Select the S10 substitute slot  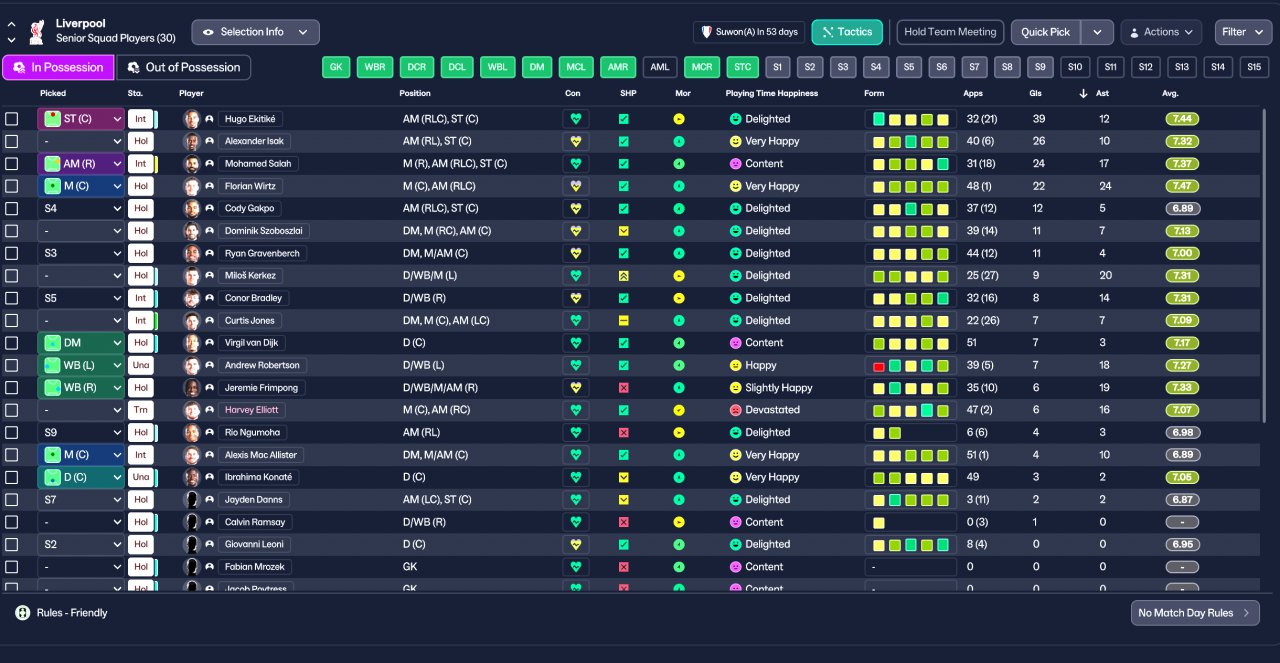[1075, 67]
